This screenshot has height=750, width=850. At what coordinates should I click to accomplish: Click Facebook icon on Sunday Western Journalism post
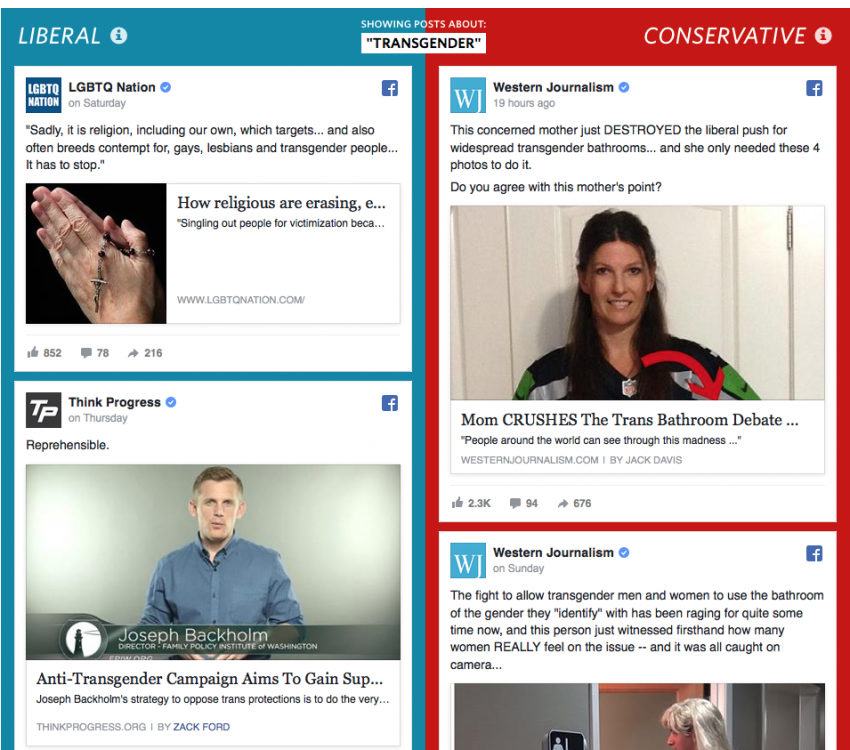coord(814,554)
